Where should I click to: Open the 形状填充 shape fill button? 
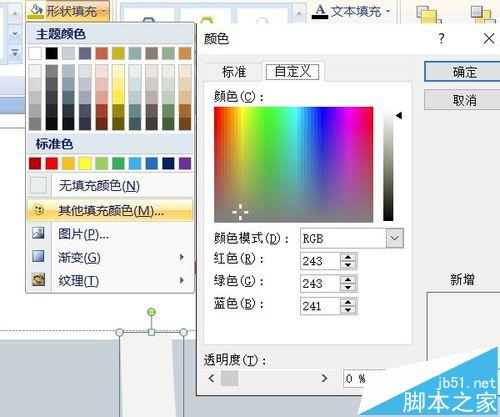click(68, 11)
